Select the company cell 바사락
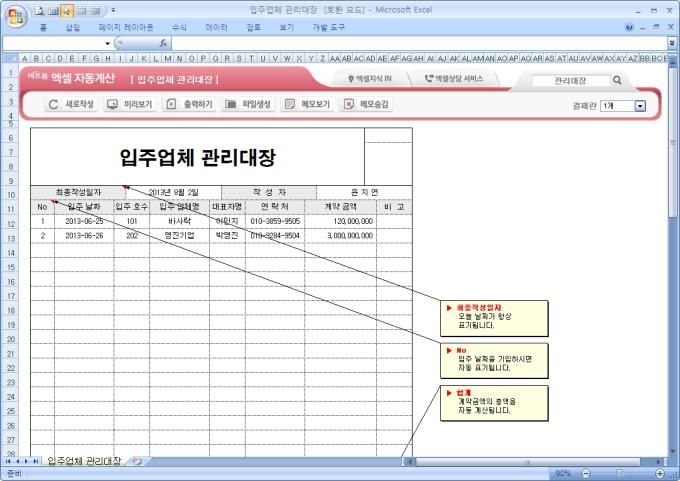680x481 pixels. pyautogui.click(x=180, y=222)
